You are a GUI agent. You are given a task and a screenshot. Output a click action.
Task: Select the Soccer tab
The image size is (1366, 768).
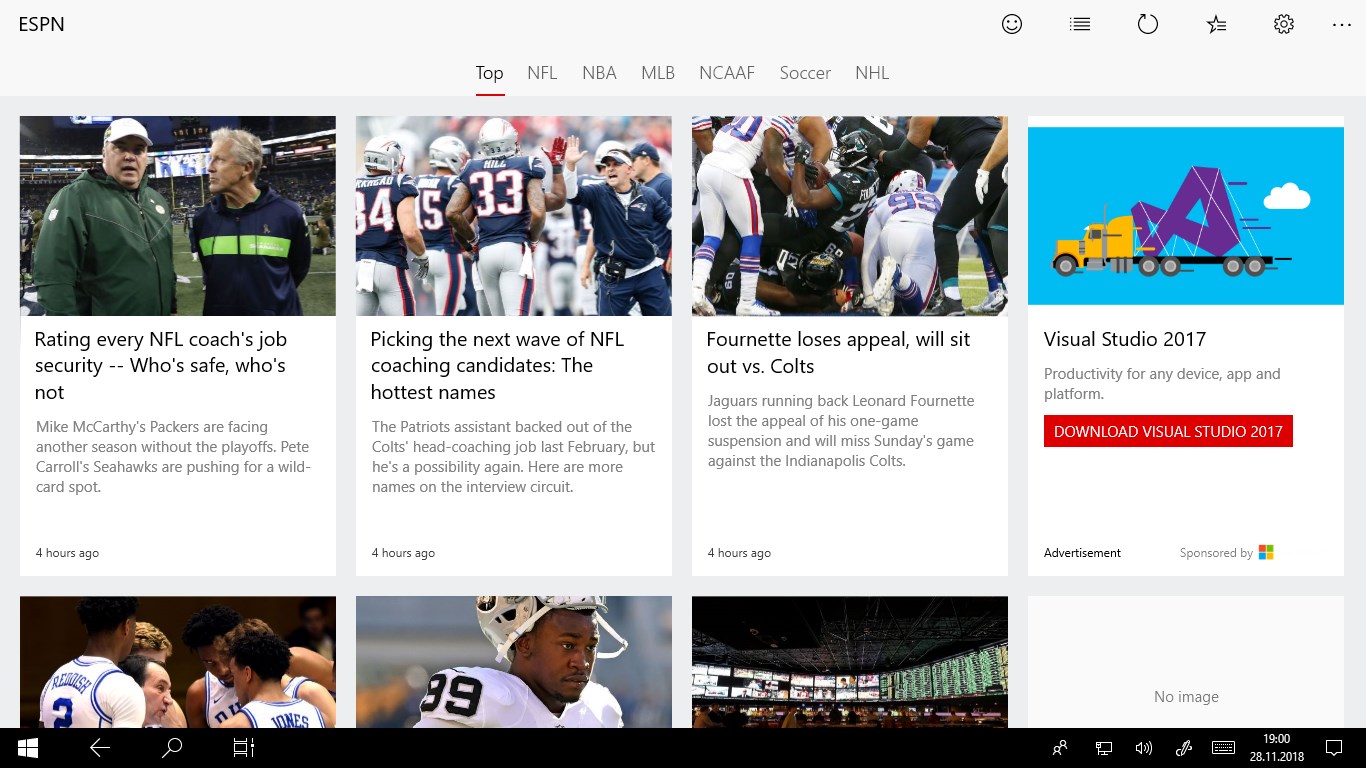(x=805, y=73)
